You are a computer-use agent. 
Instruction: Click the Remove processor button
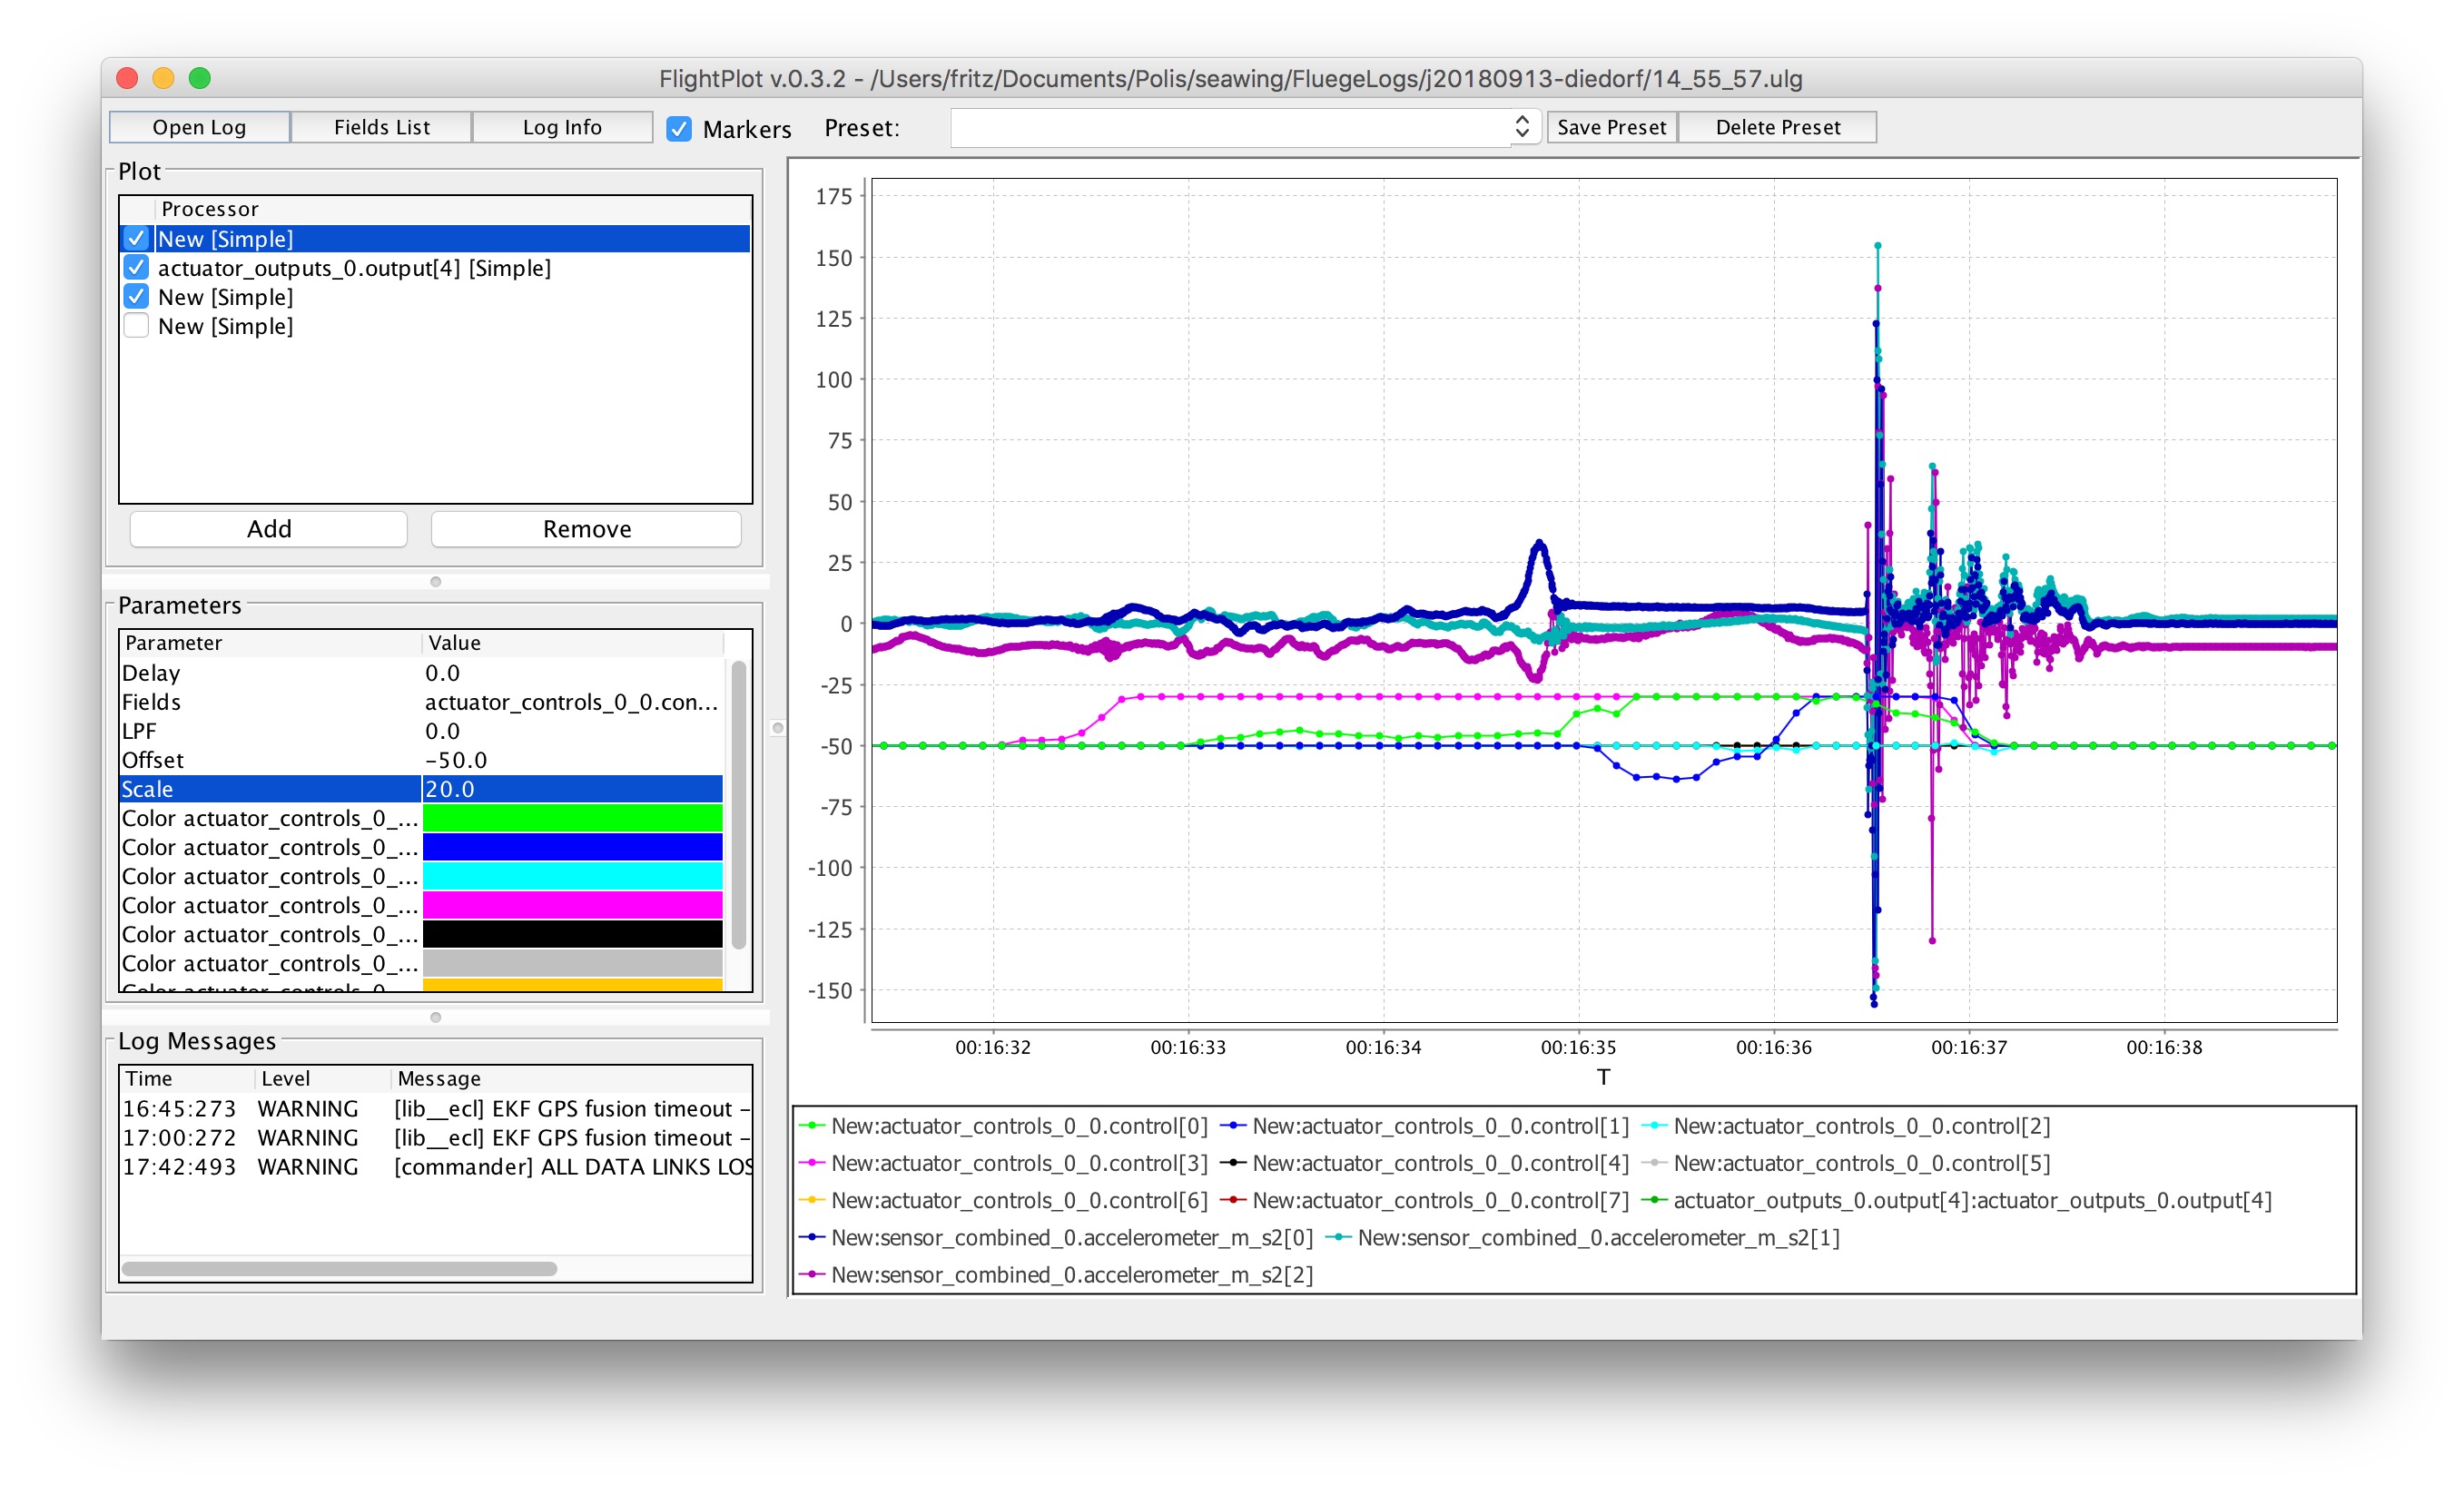[586, 529]
